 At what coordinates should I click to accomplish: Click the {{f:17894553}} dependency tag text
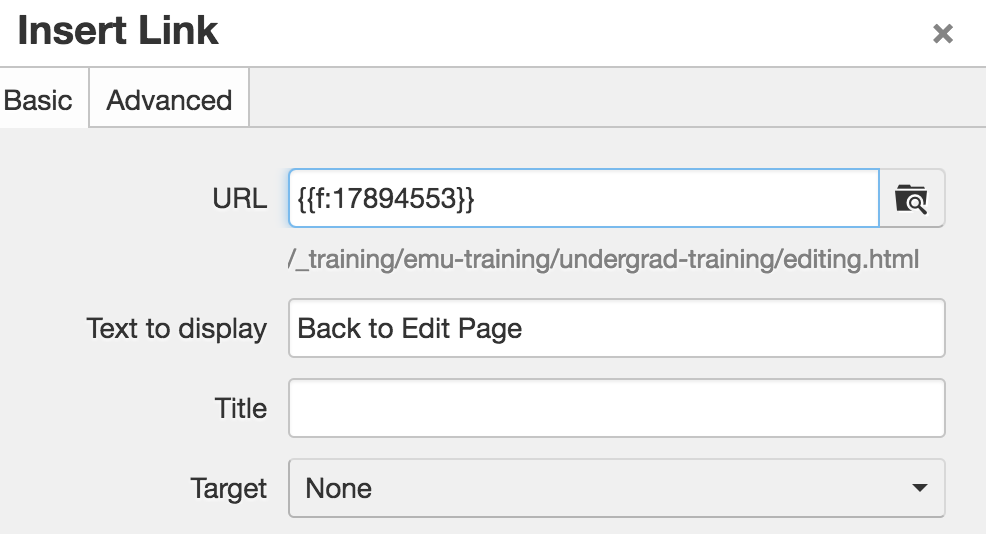point(386,198)
